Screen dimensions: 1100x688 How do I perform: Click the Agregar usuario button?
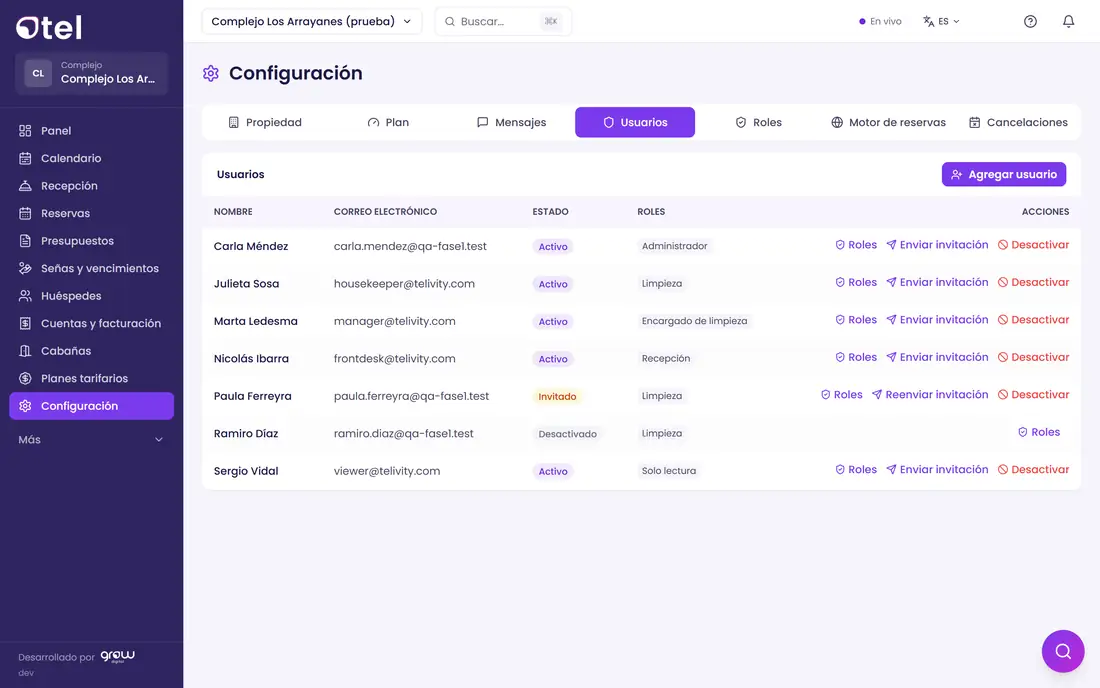(1004, 175)
